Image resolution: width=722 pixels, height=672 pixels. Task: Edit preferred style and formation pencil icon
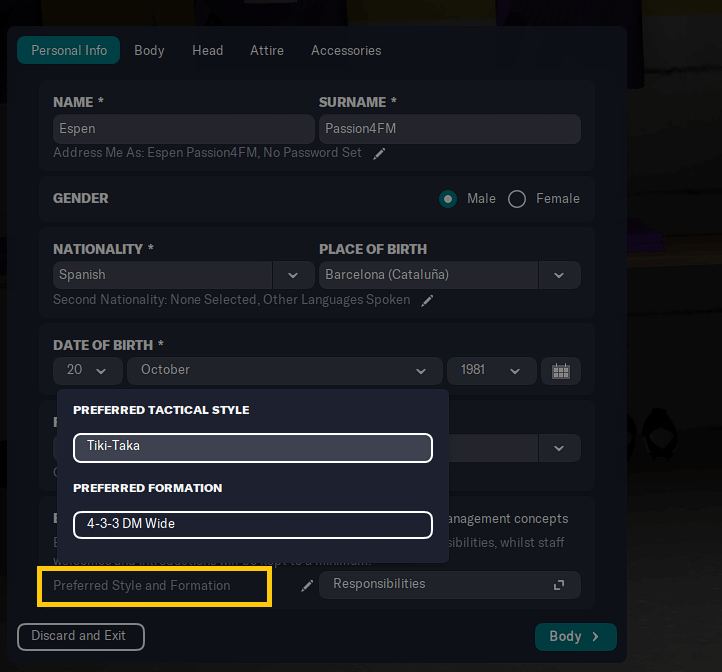(307, 586)
